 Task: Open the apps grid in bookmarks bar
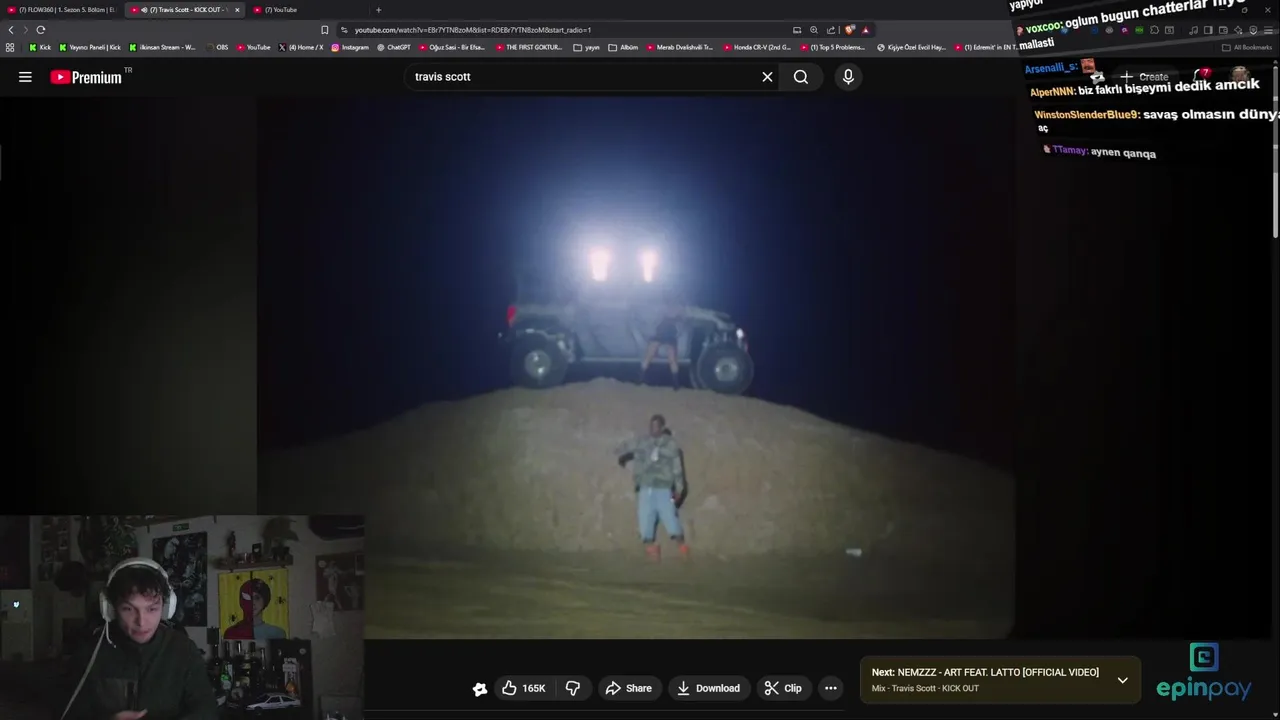tap(10, 47)
